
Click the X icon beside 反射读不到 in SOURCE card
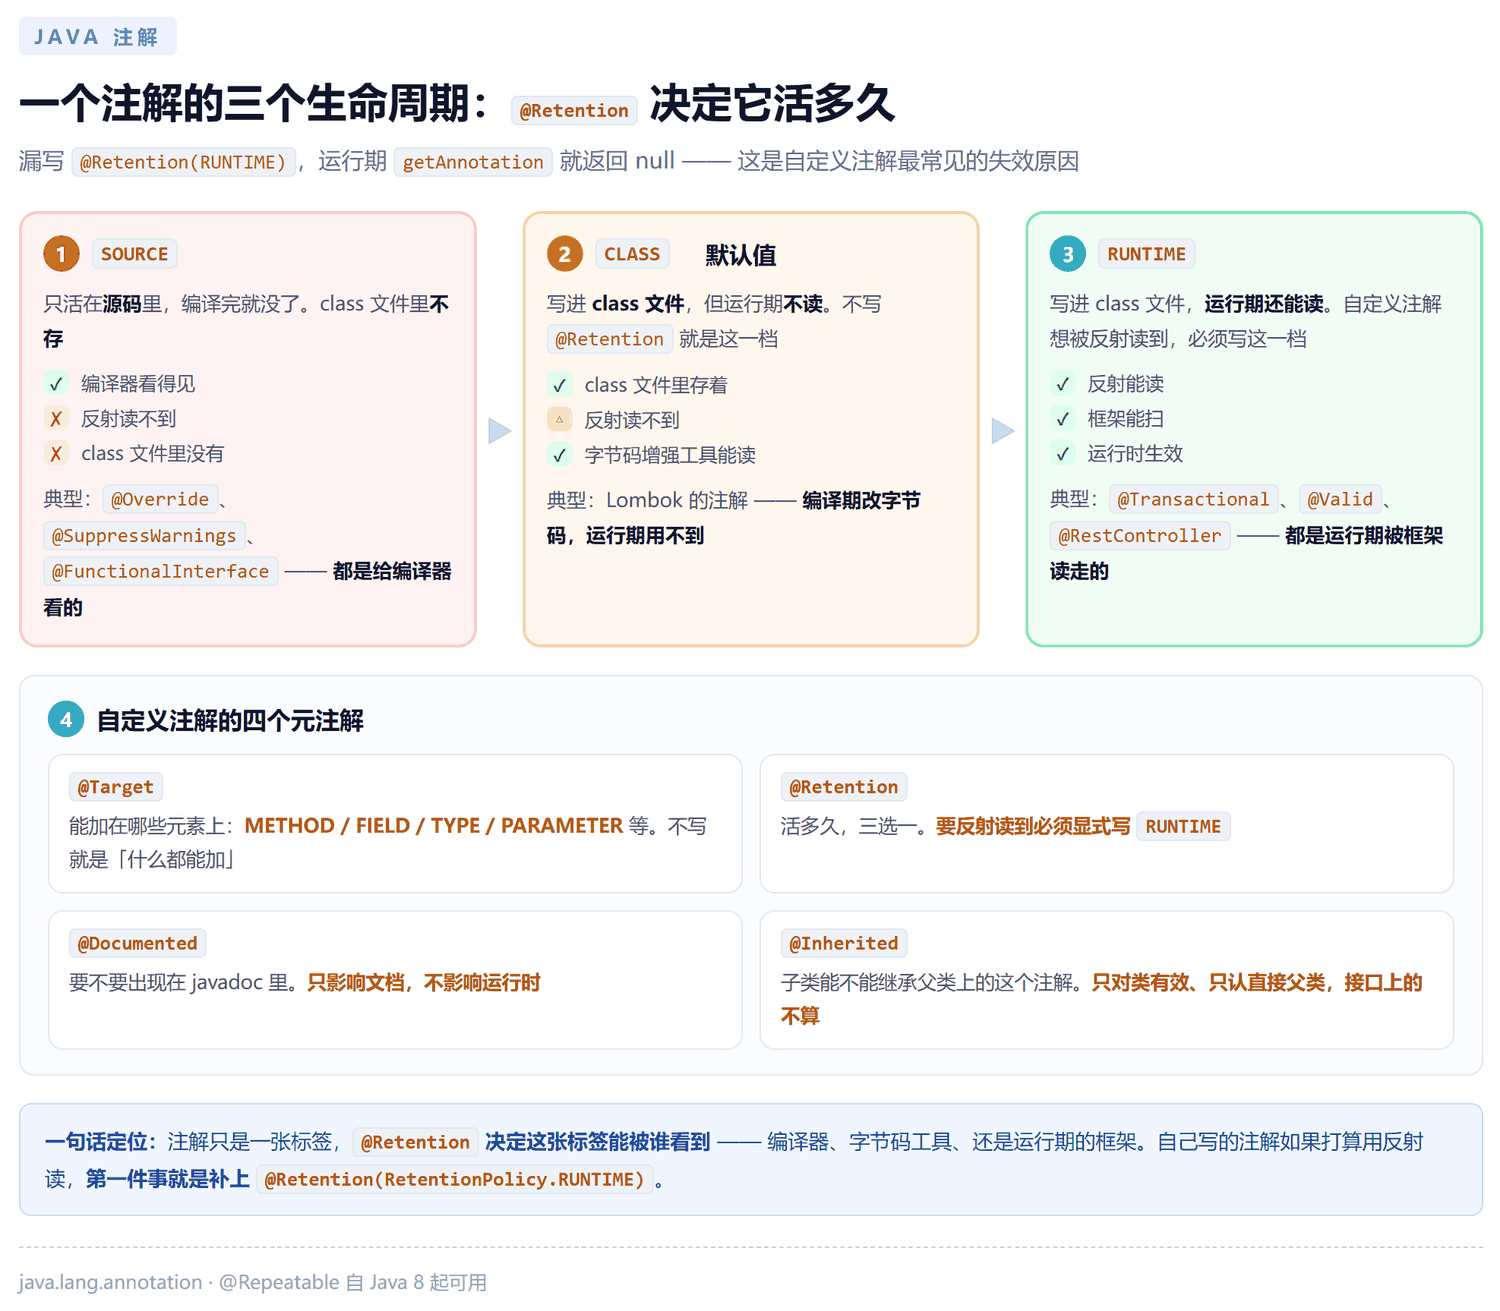[56, 419]
